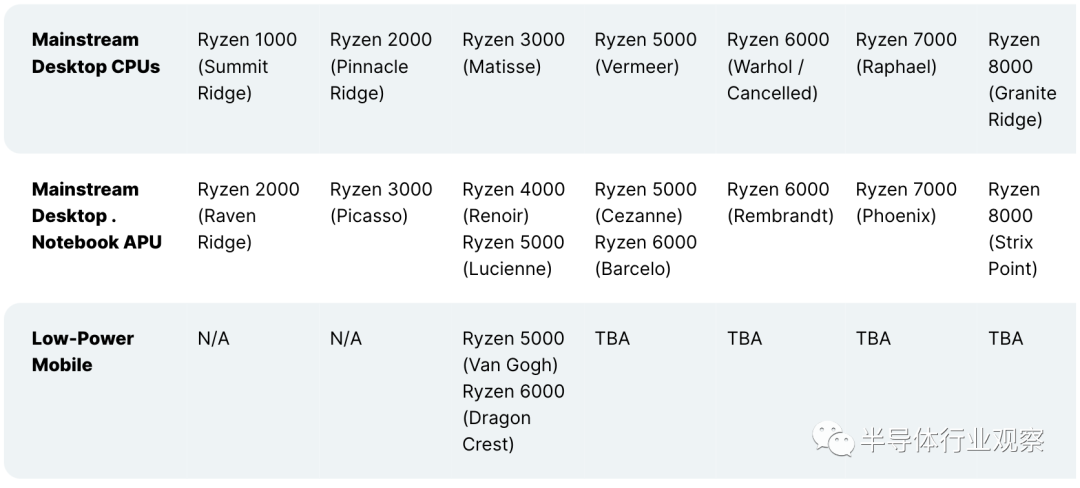
Task: Click the Ryzen 5000 (Van Gogh) text
Action: pos(513,351)
